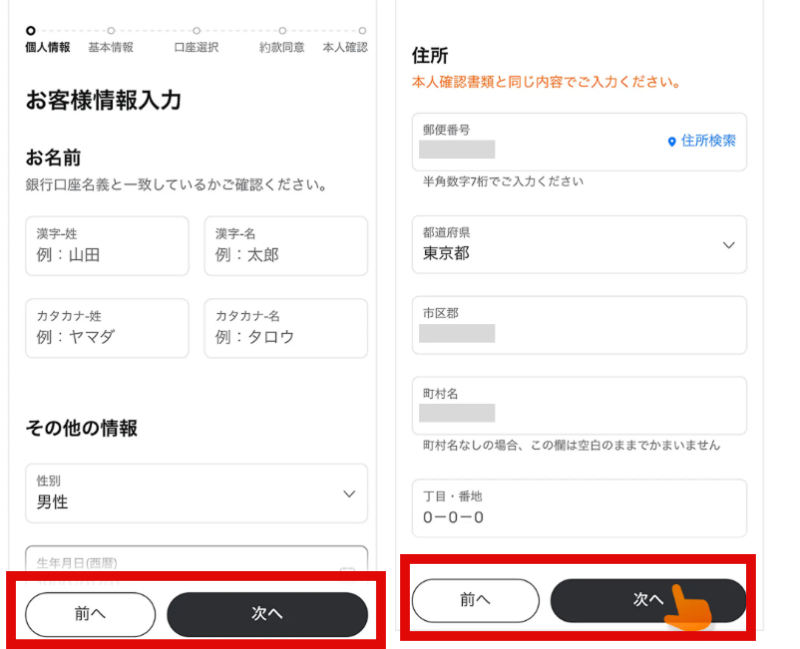Click the 約款同意 step circle
Screen dimensions: 800x649
point(282,31)
